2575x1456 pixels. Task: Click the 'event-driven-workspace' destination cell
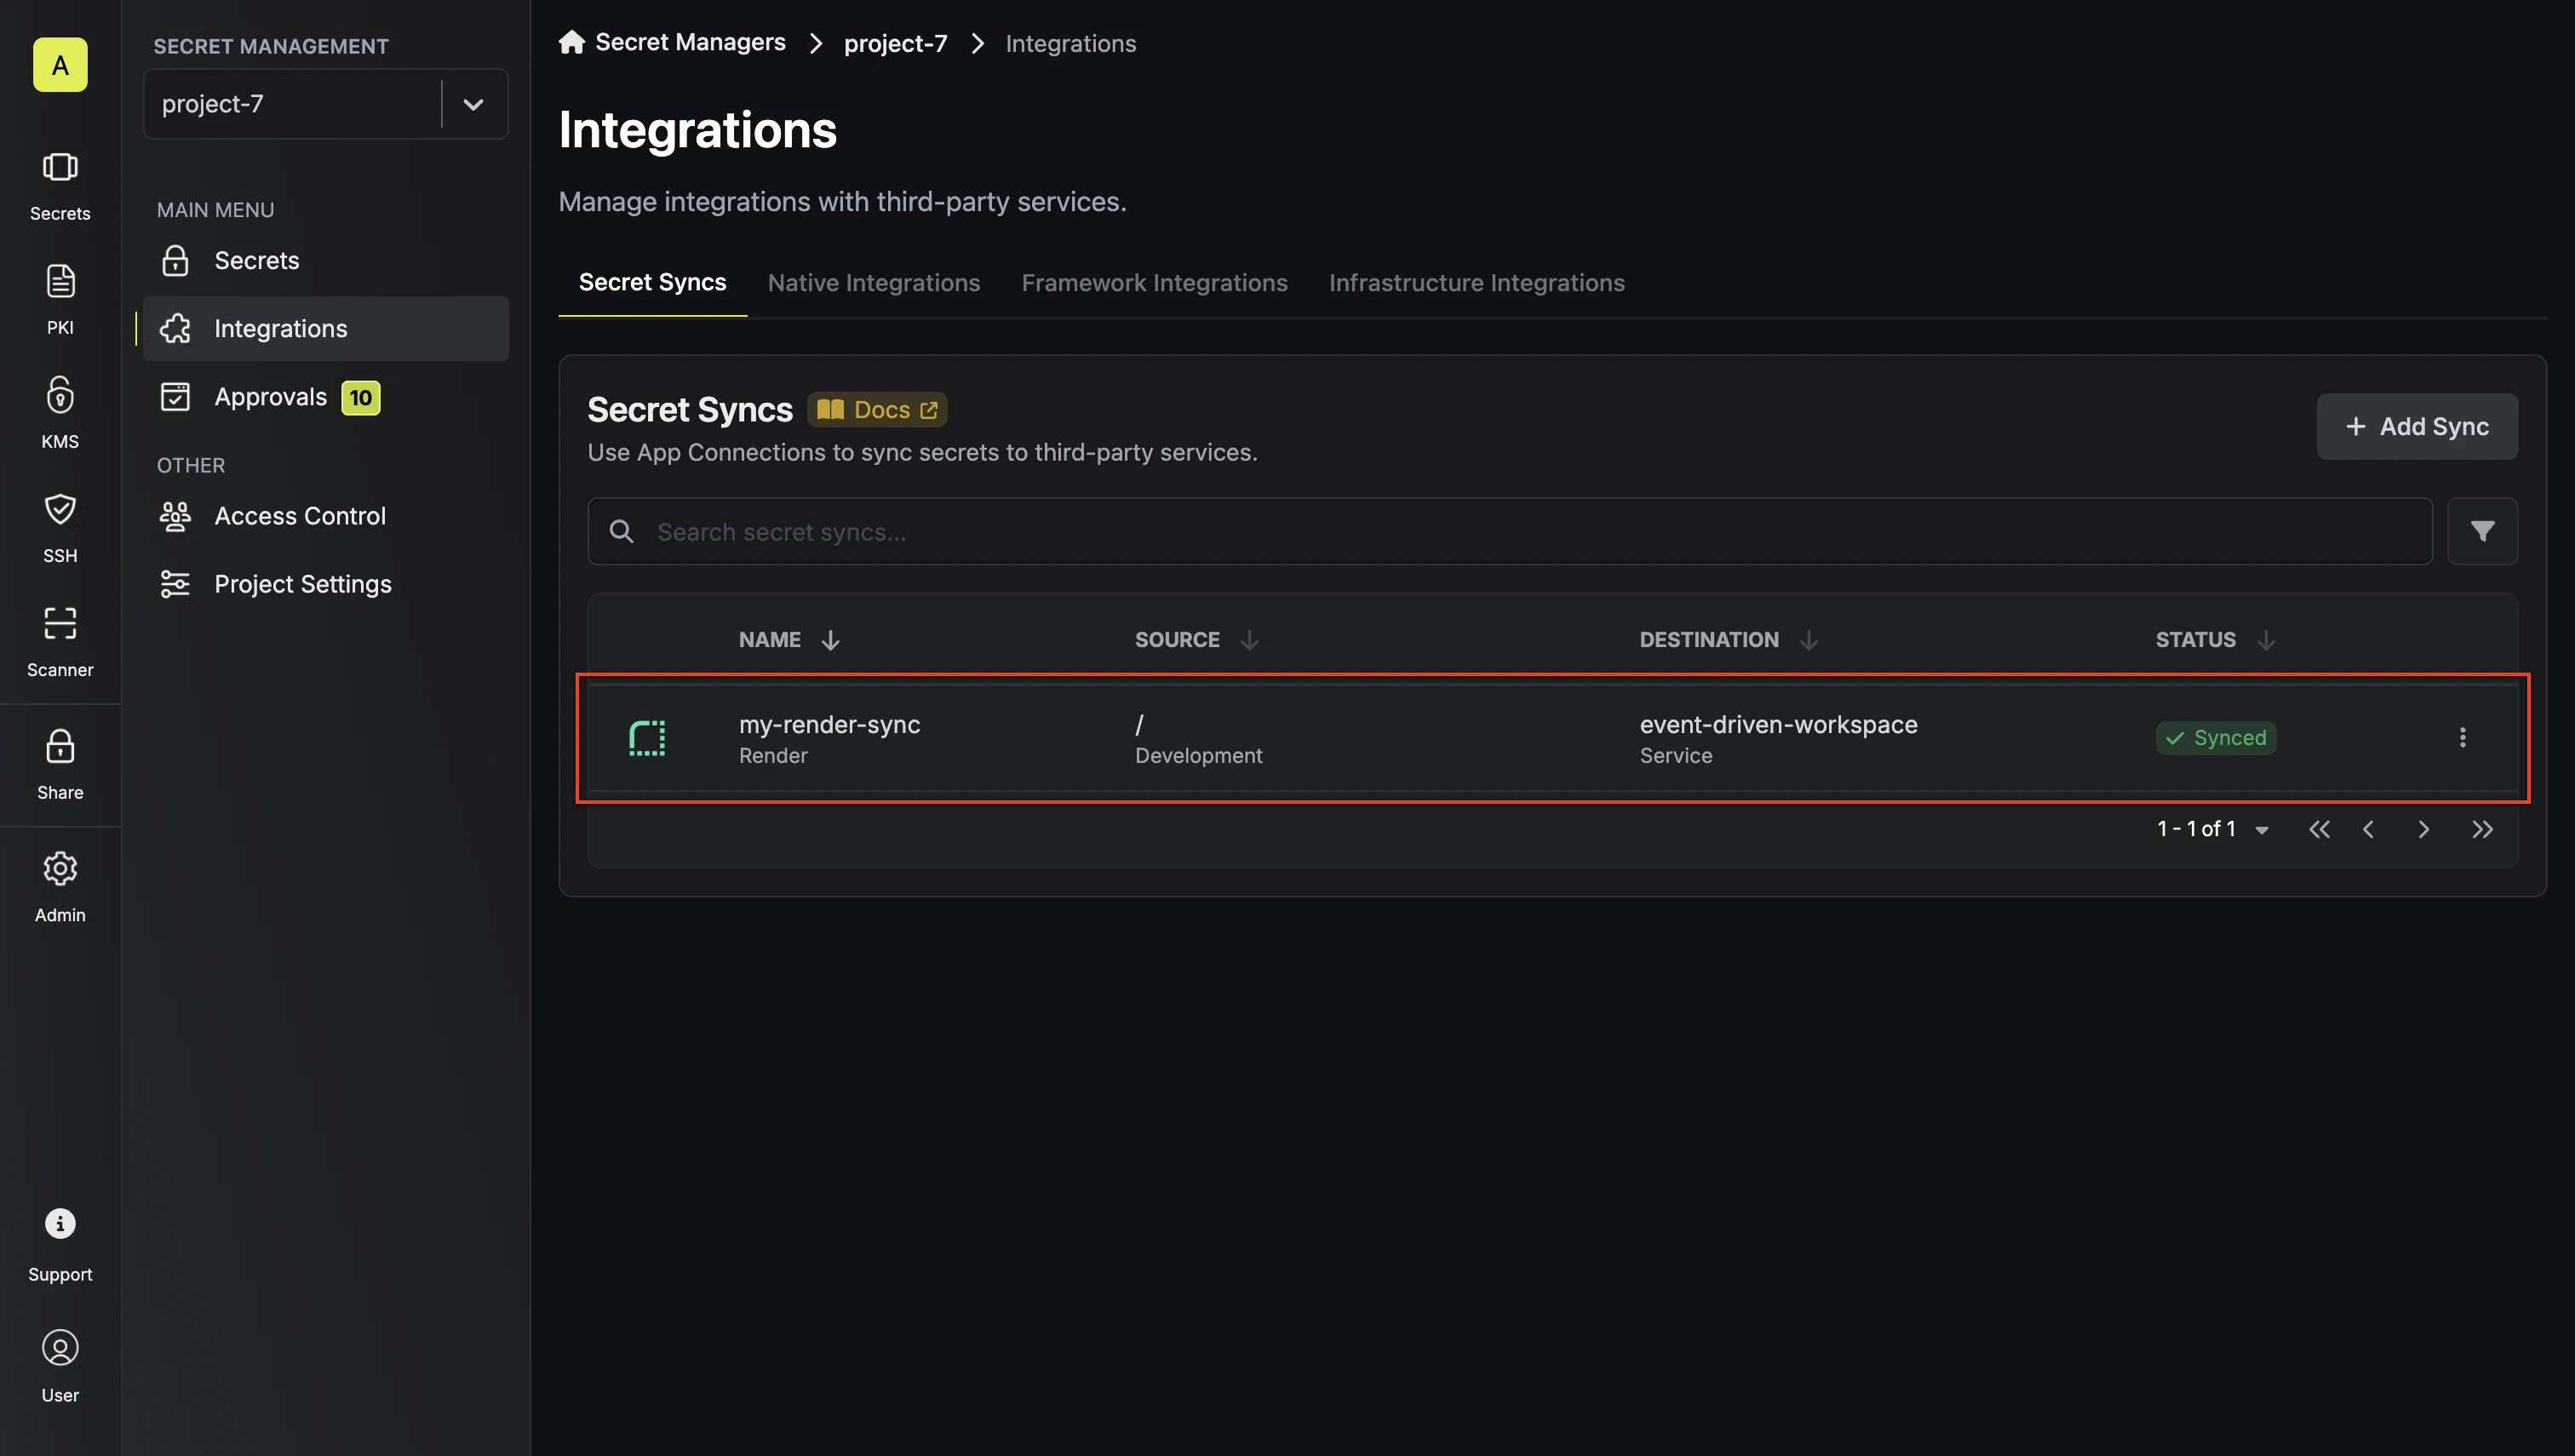point(1778,725)
